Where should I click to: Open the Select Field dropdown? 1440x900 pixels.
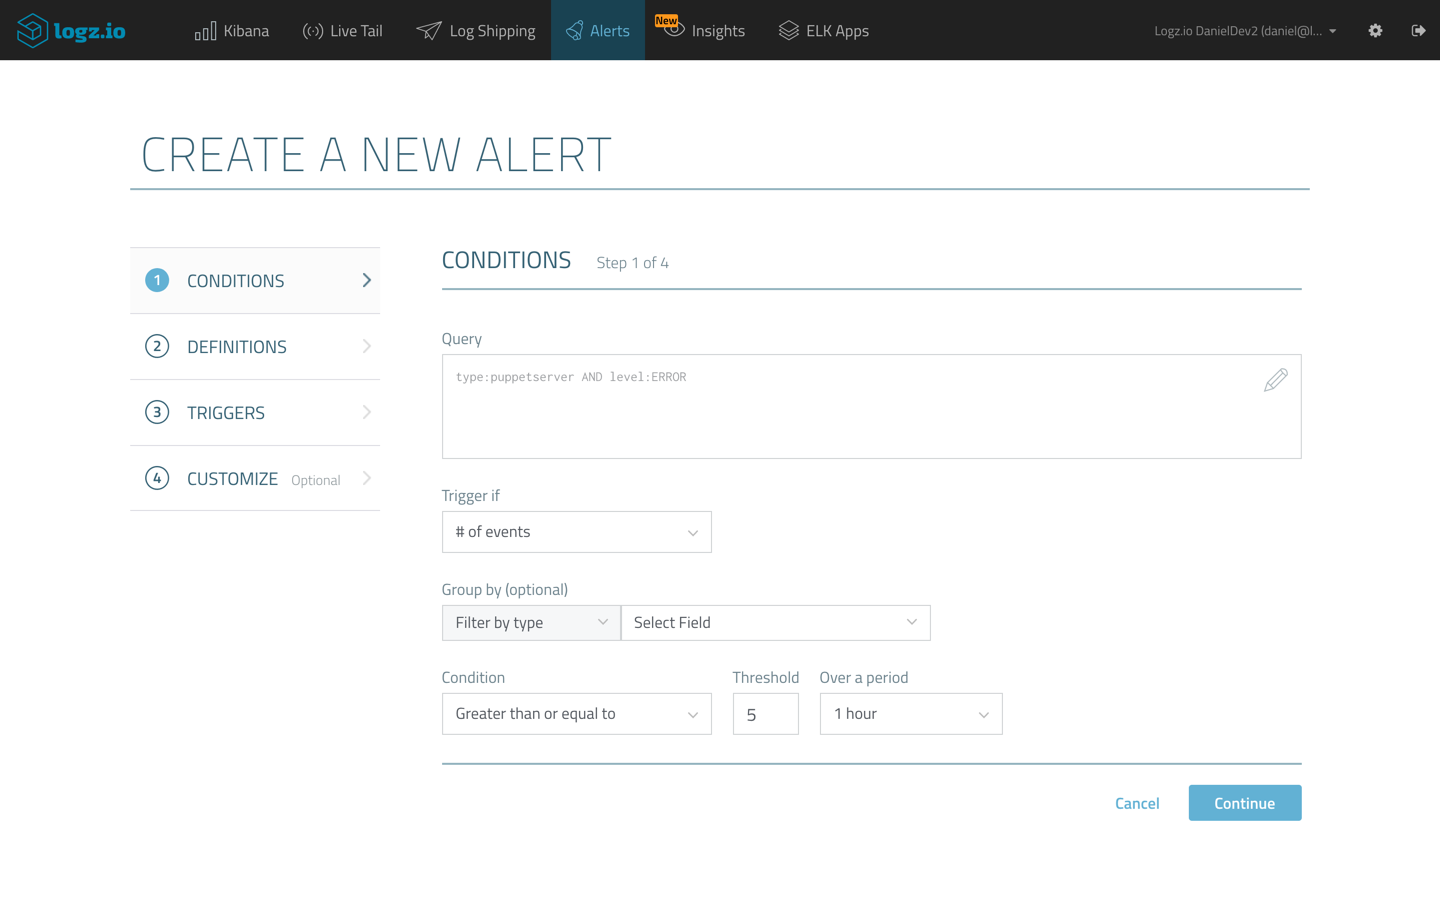[776, 623]
